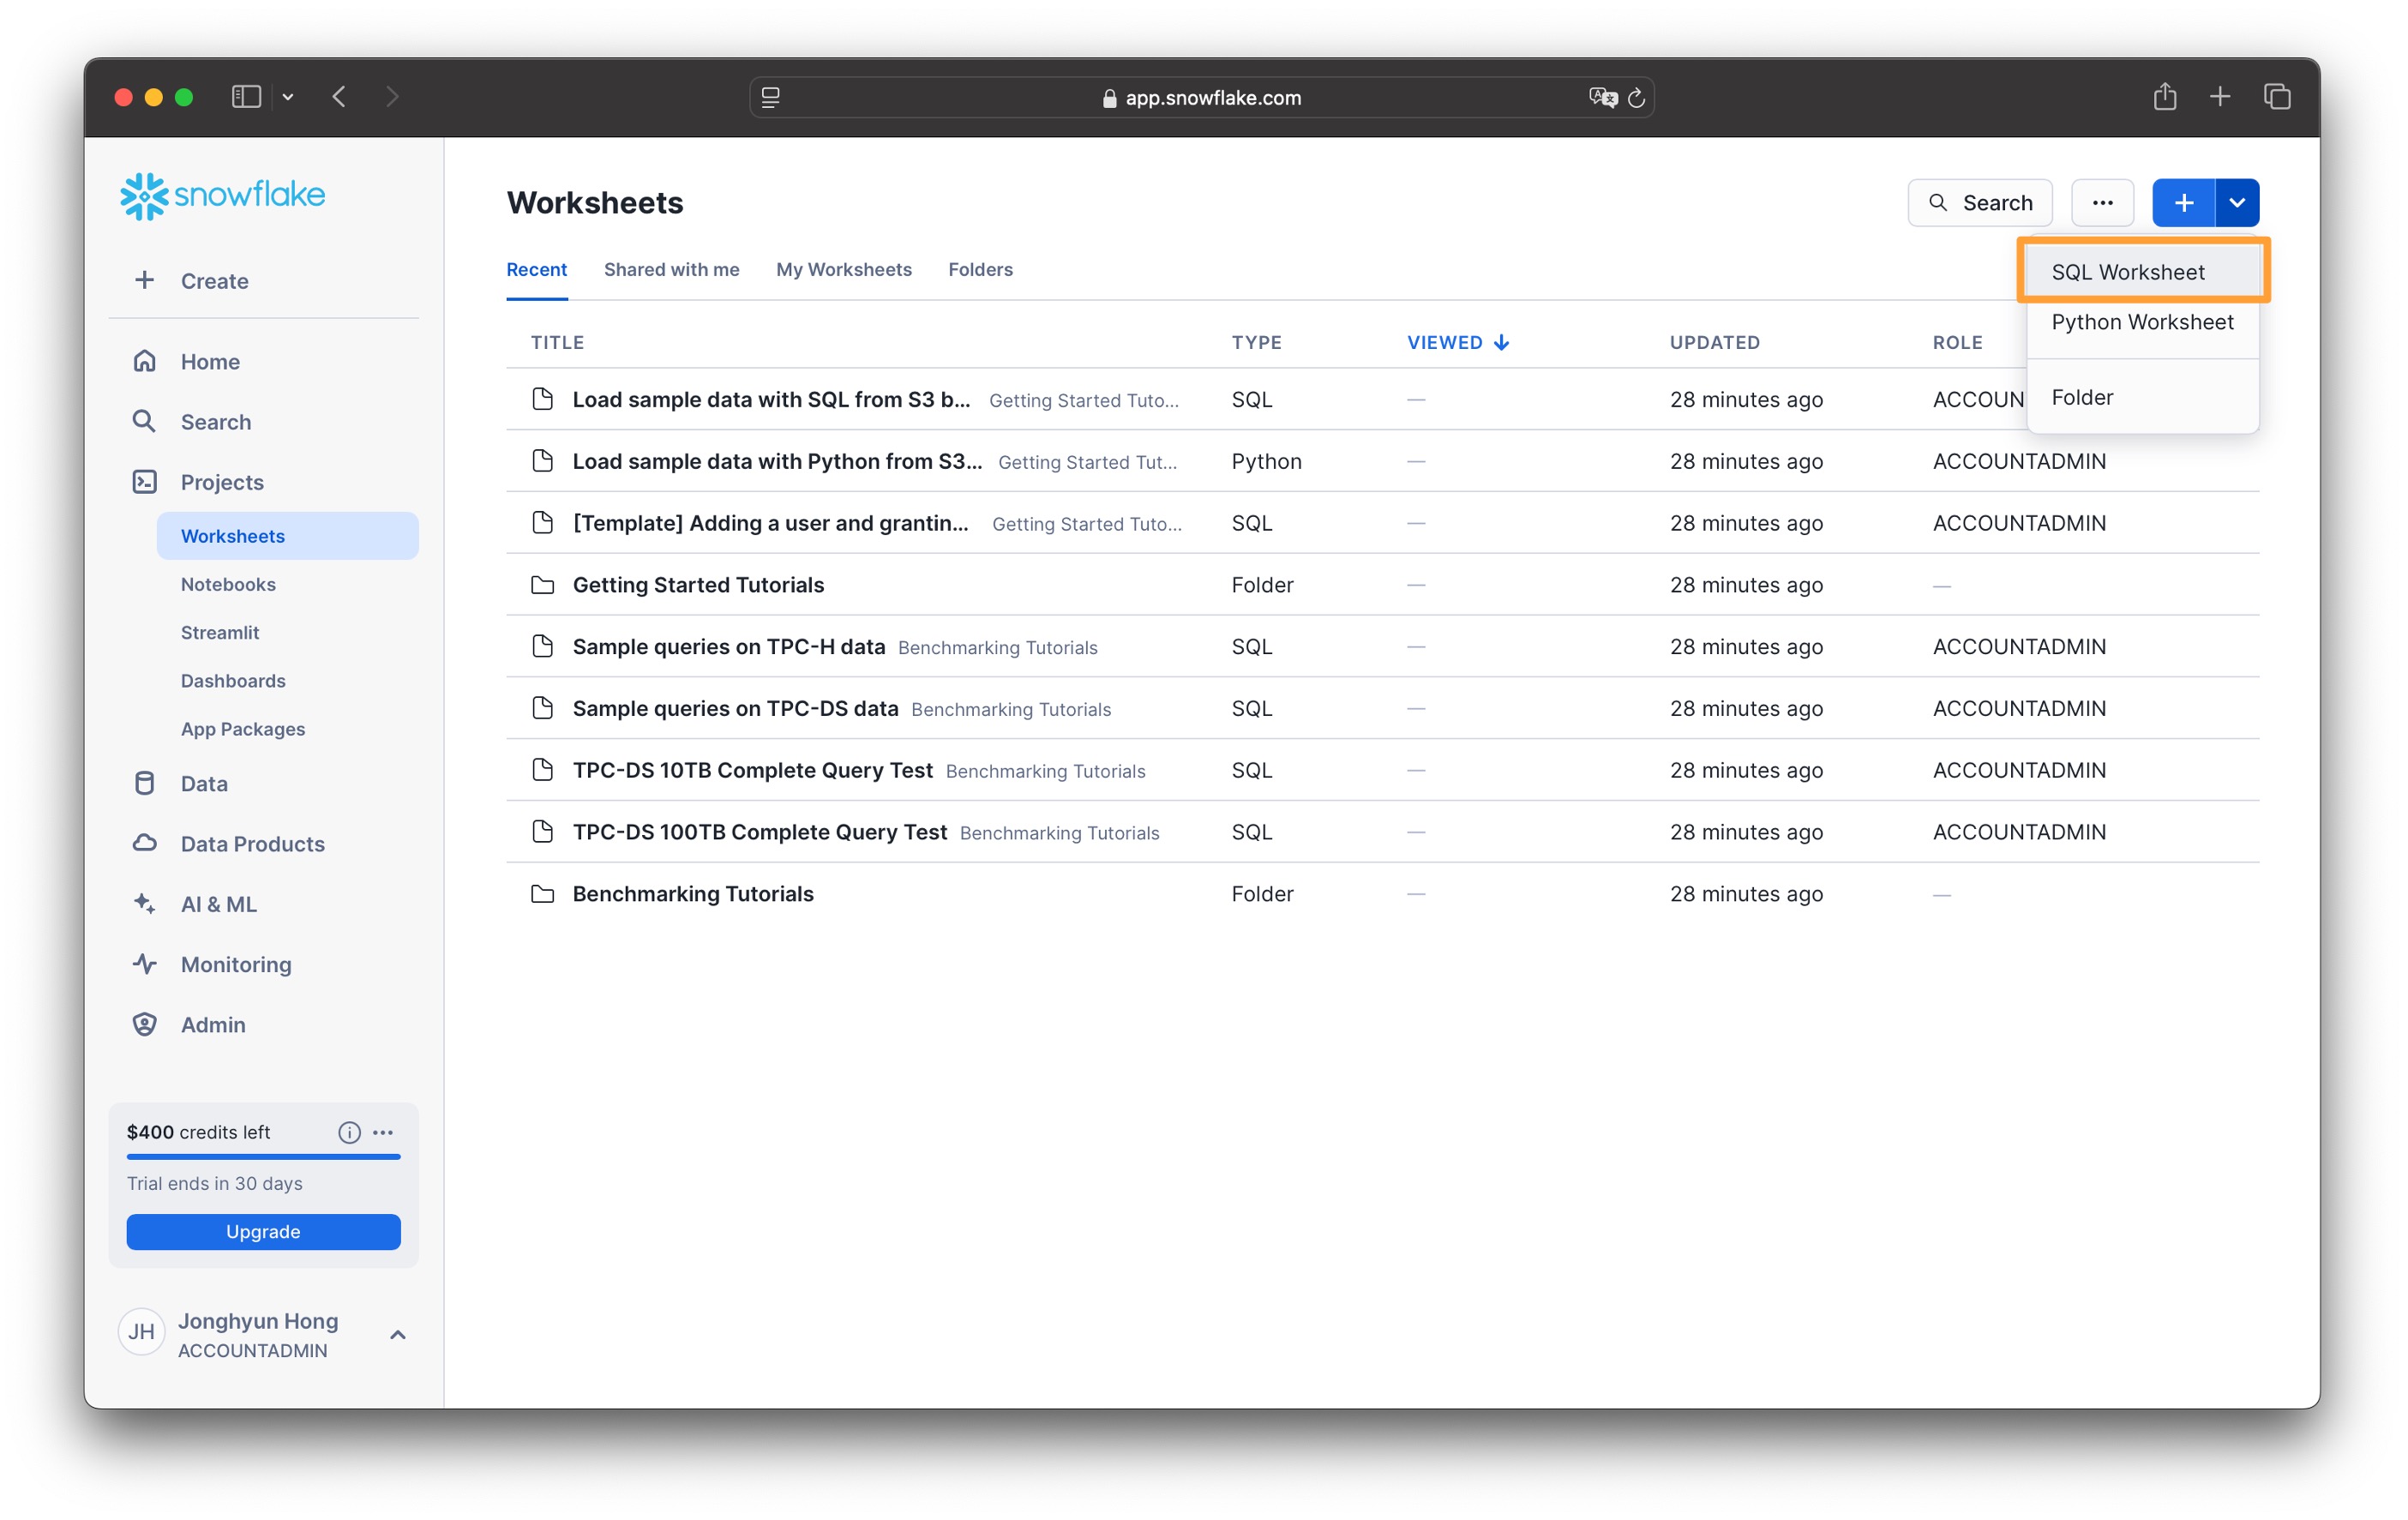Open the Home page from sidebar

[x=209, y=361]
